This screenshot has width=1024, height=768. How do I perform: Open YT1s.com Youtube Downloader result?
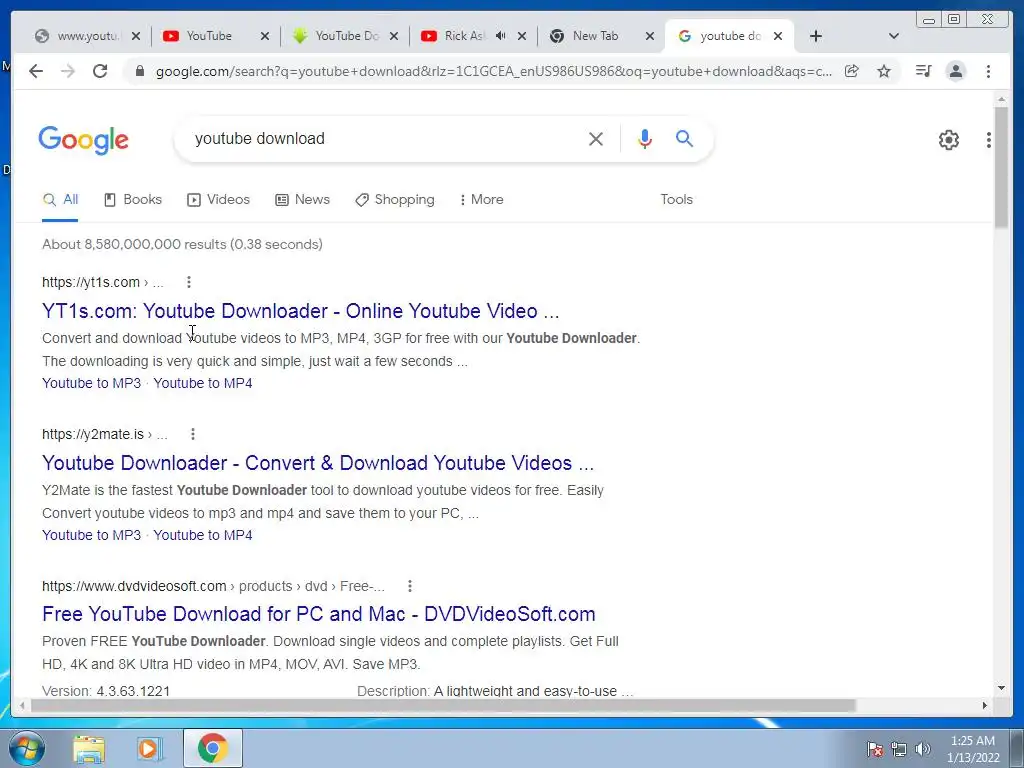click(x=300, y=311)
